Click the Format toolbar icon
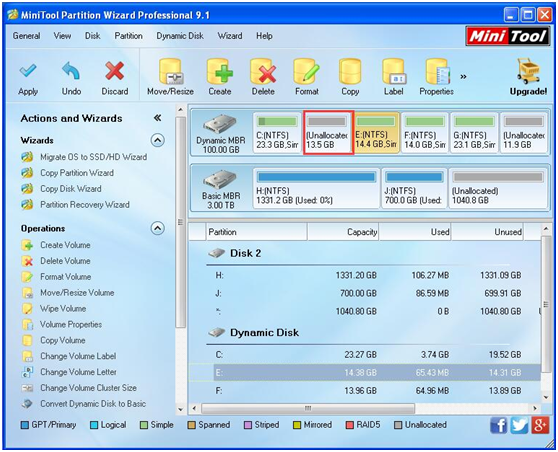The height and width of the screenshot is (452, 558). pyautogui.click(x=306, y=71)
